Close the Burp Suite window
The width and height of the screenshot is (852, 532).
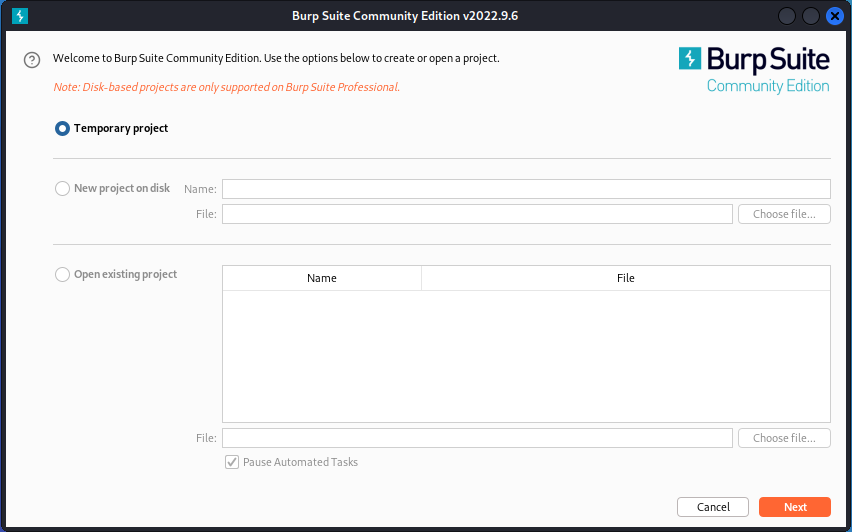coord(835,16)
